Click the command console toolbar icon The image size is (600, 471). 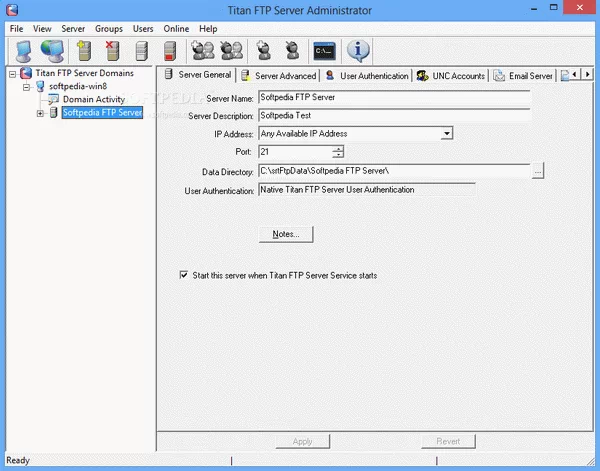tap(323, 50)
